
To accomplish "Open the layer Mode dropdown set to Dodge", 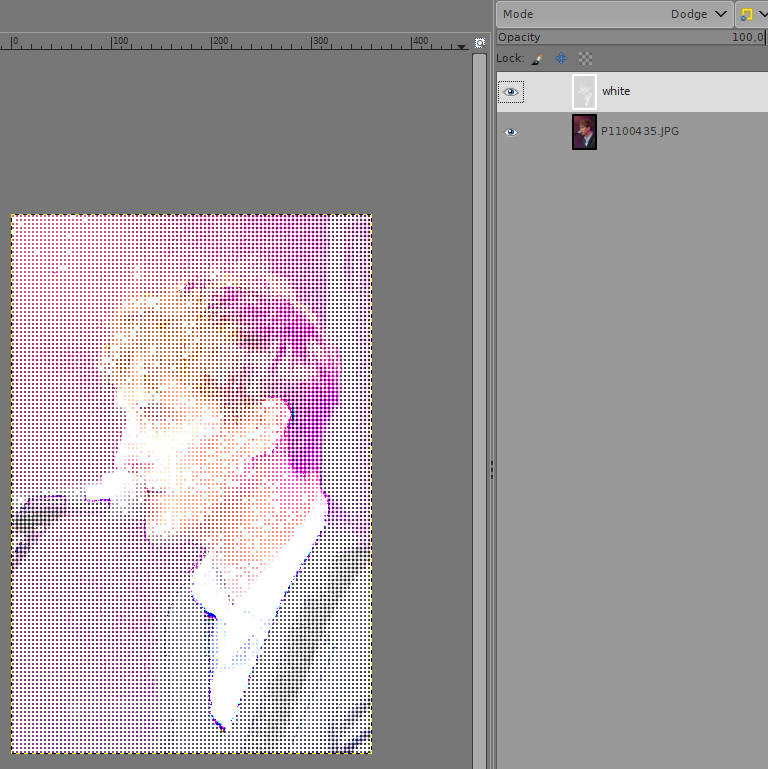I will 614,14.
